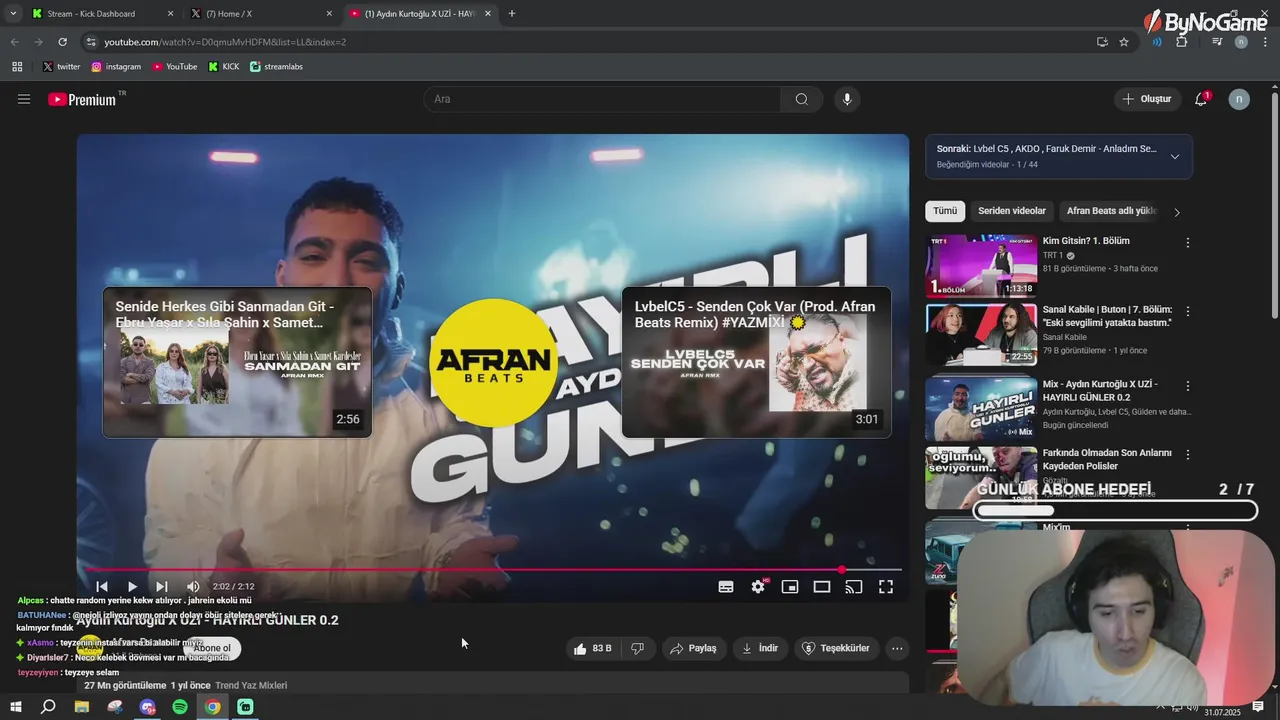Viewport: 1280px width, 720px height.
Task: Select the Seriden videolar chip
Action: [1012, 211]
